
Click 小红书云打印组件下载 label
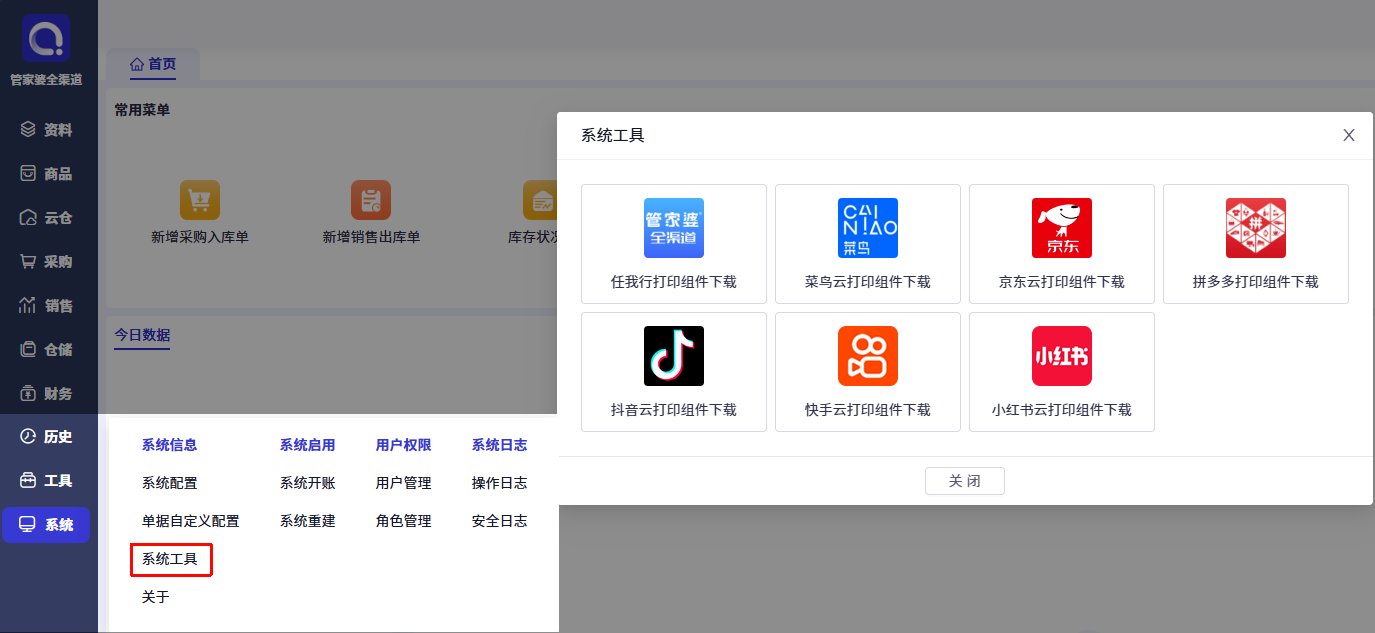pos(1062,410)
